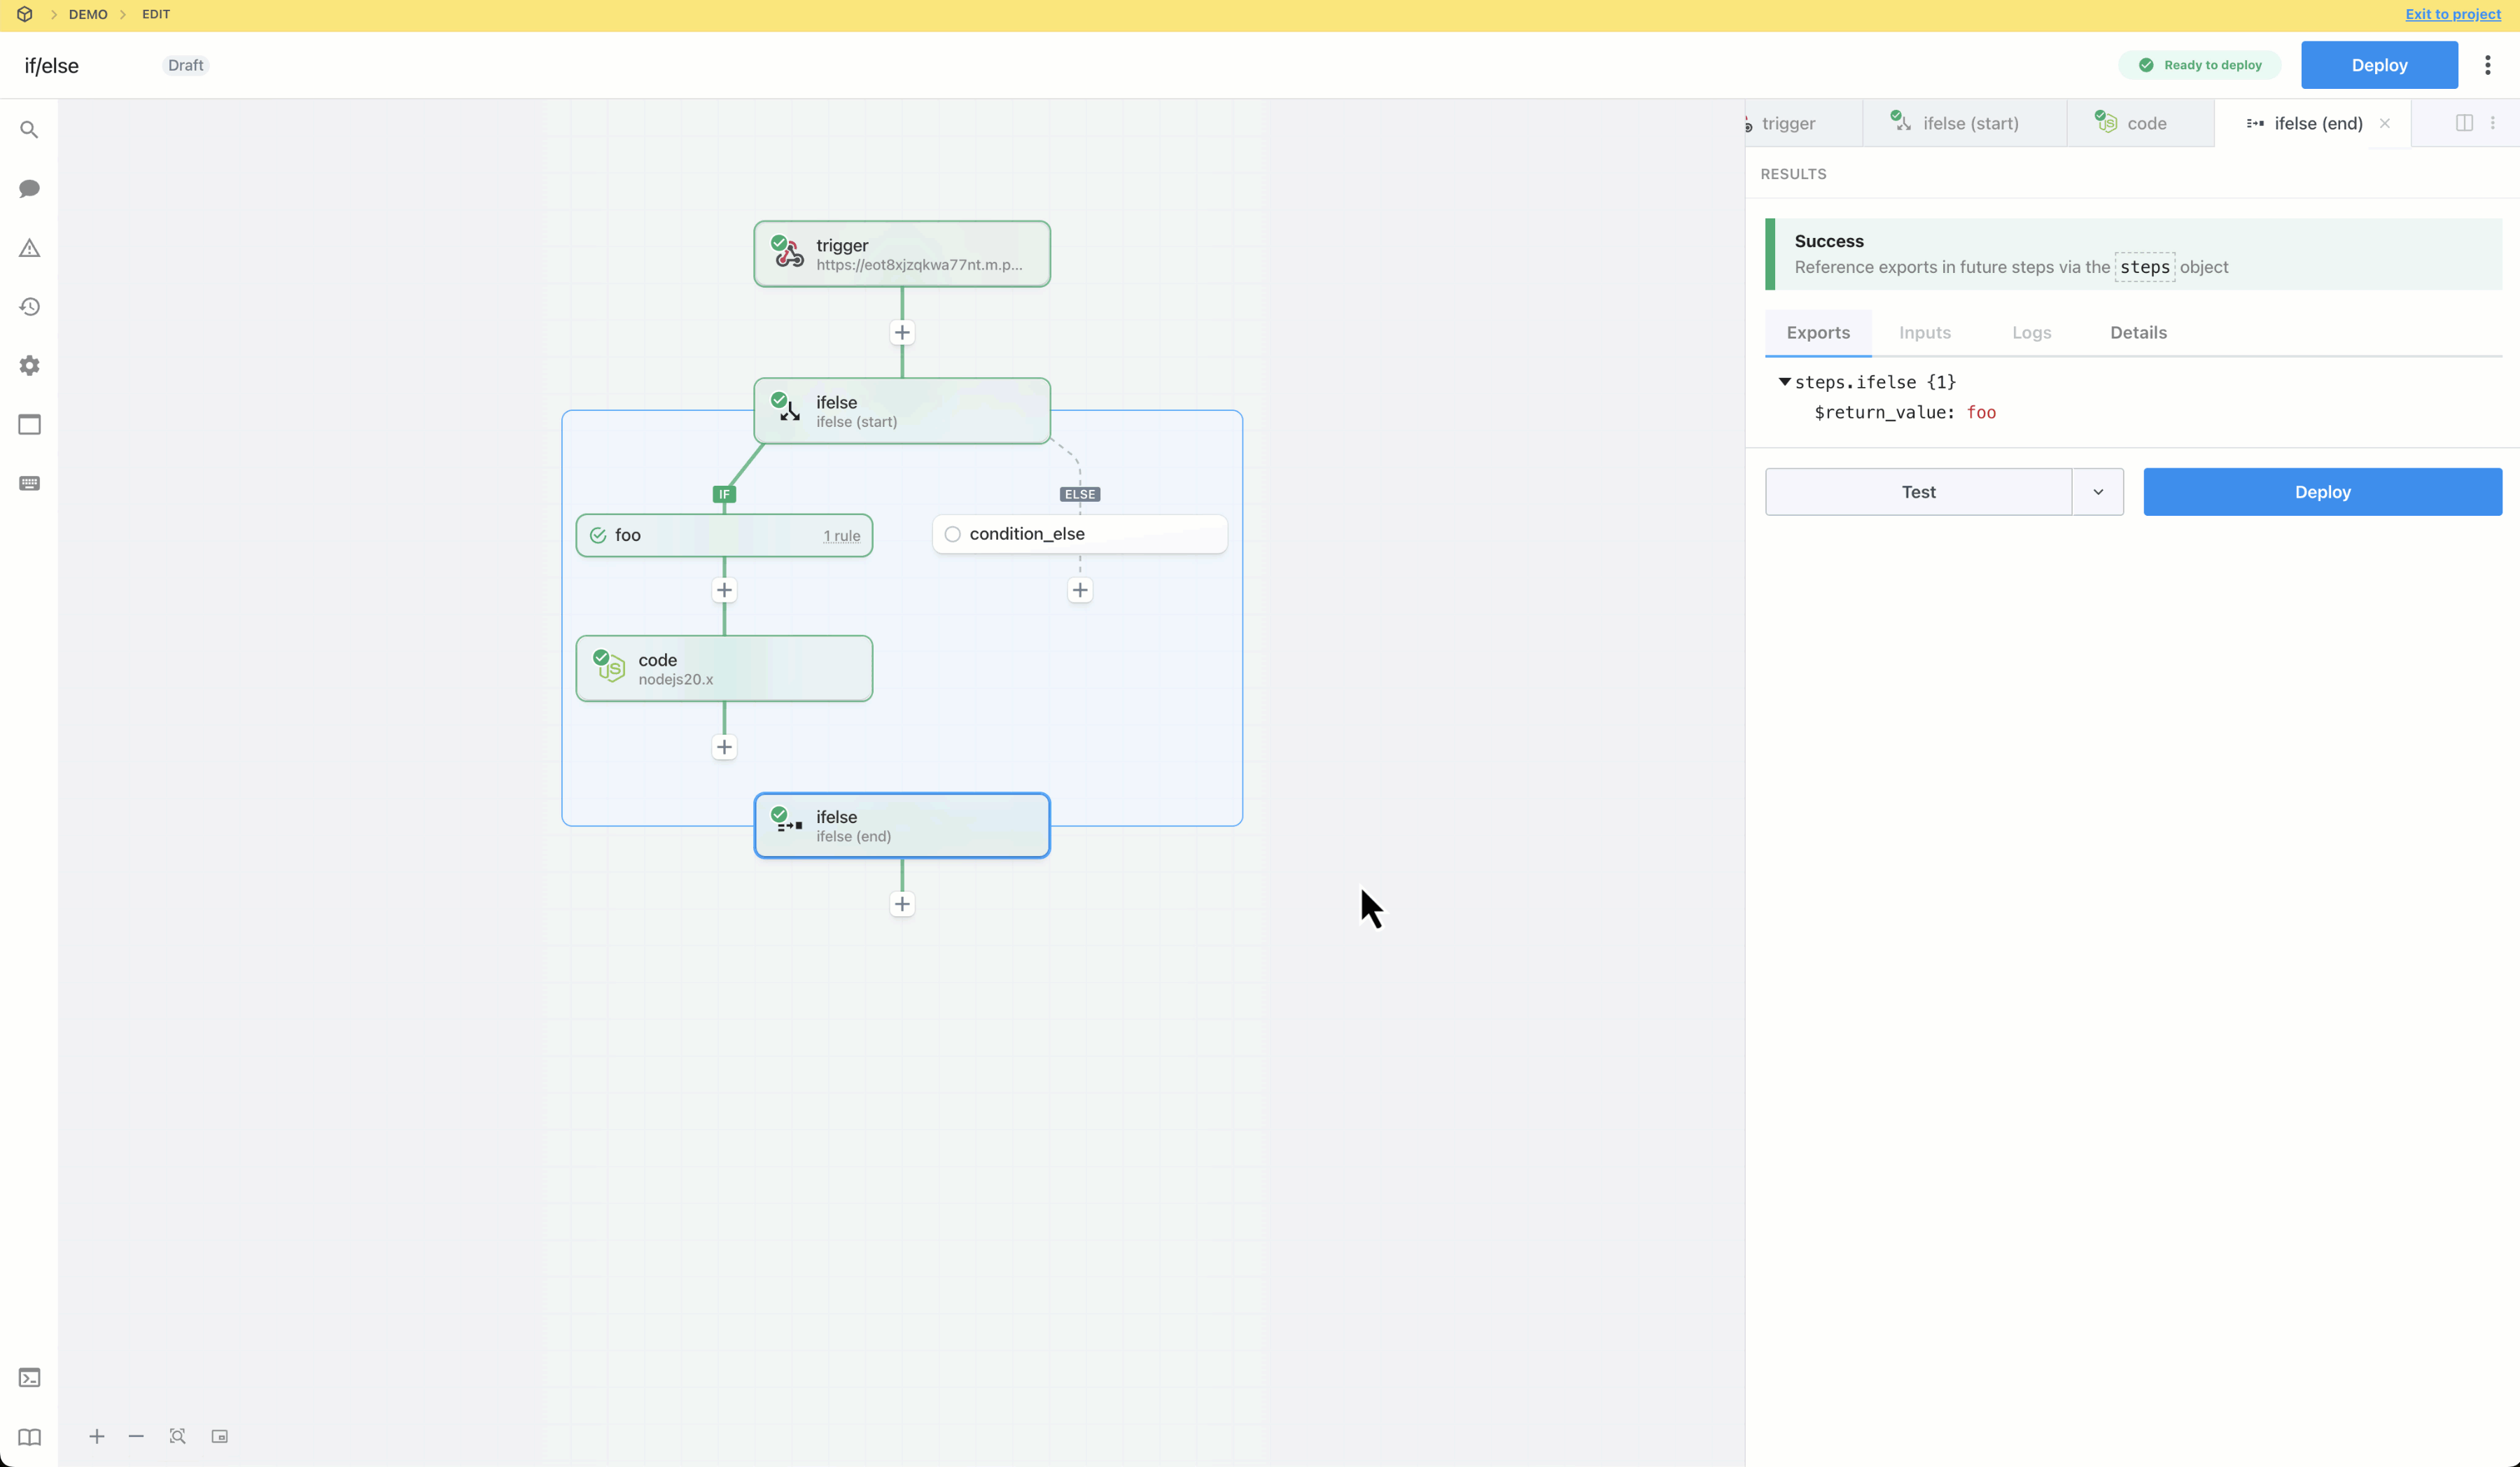Viewport: 2520px width, 1467px height.
Task: Open workflow settings gear icon
Action: 29,366
